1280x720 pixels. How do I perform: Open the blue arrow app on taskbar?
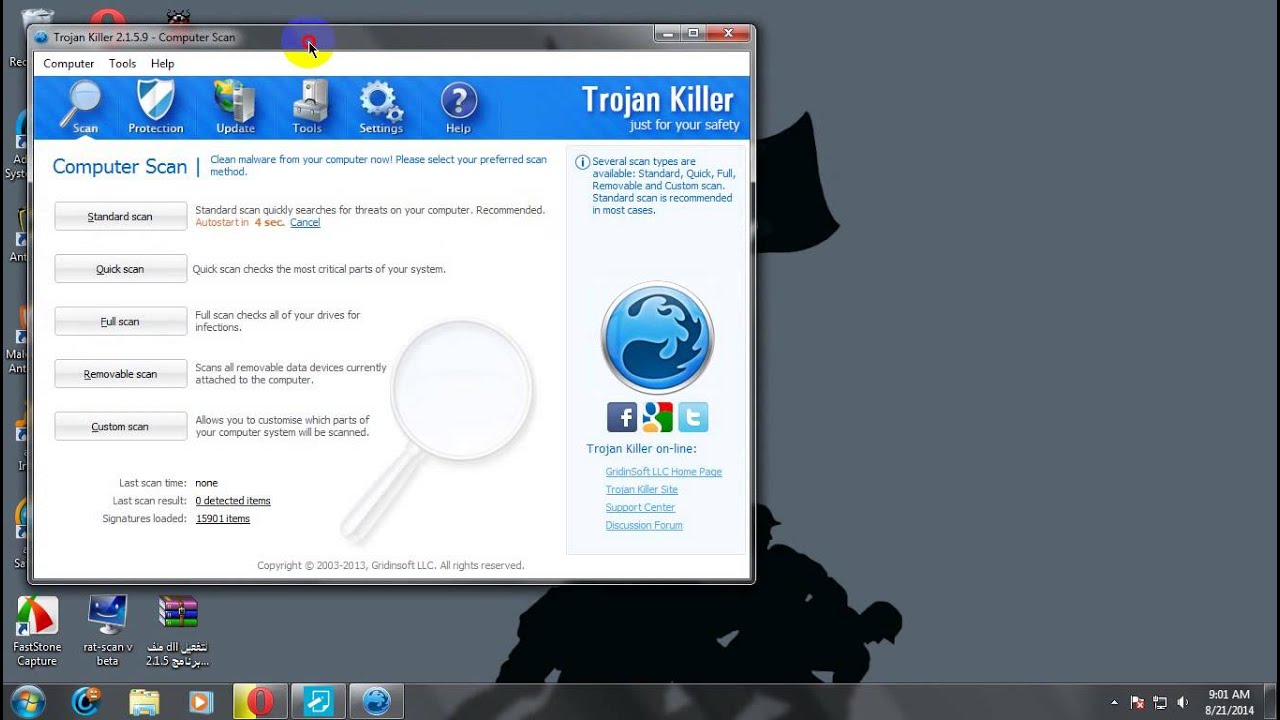[318, 702]
